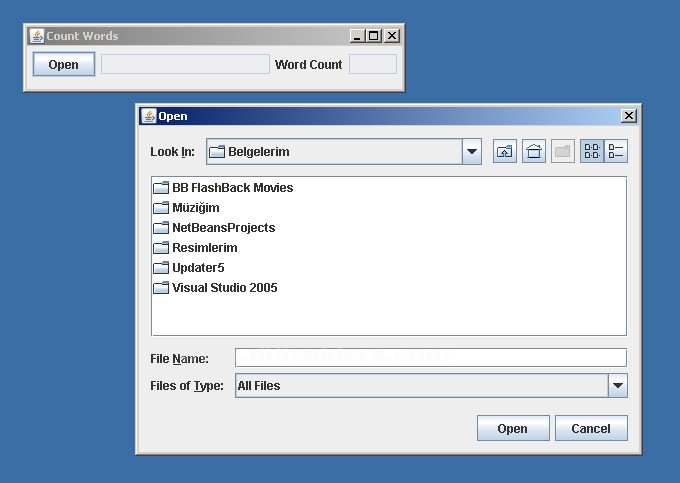Choose the NetBeansProjects folder
Viewport: 680px width, 483px height.
[x=223, y=228]
